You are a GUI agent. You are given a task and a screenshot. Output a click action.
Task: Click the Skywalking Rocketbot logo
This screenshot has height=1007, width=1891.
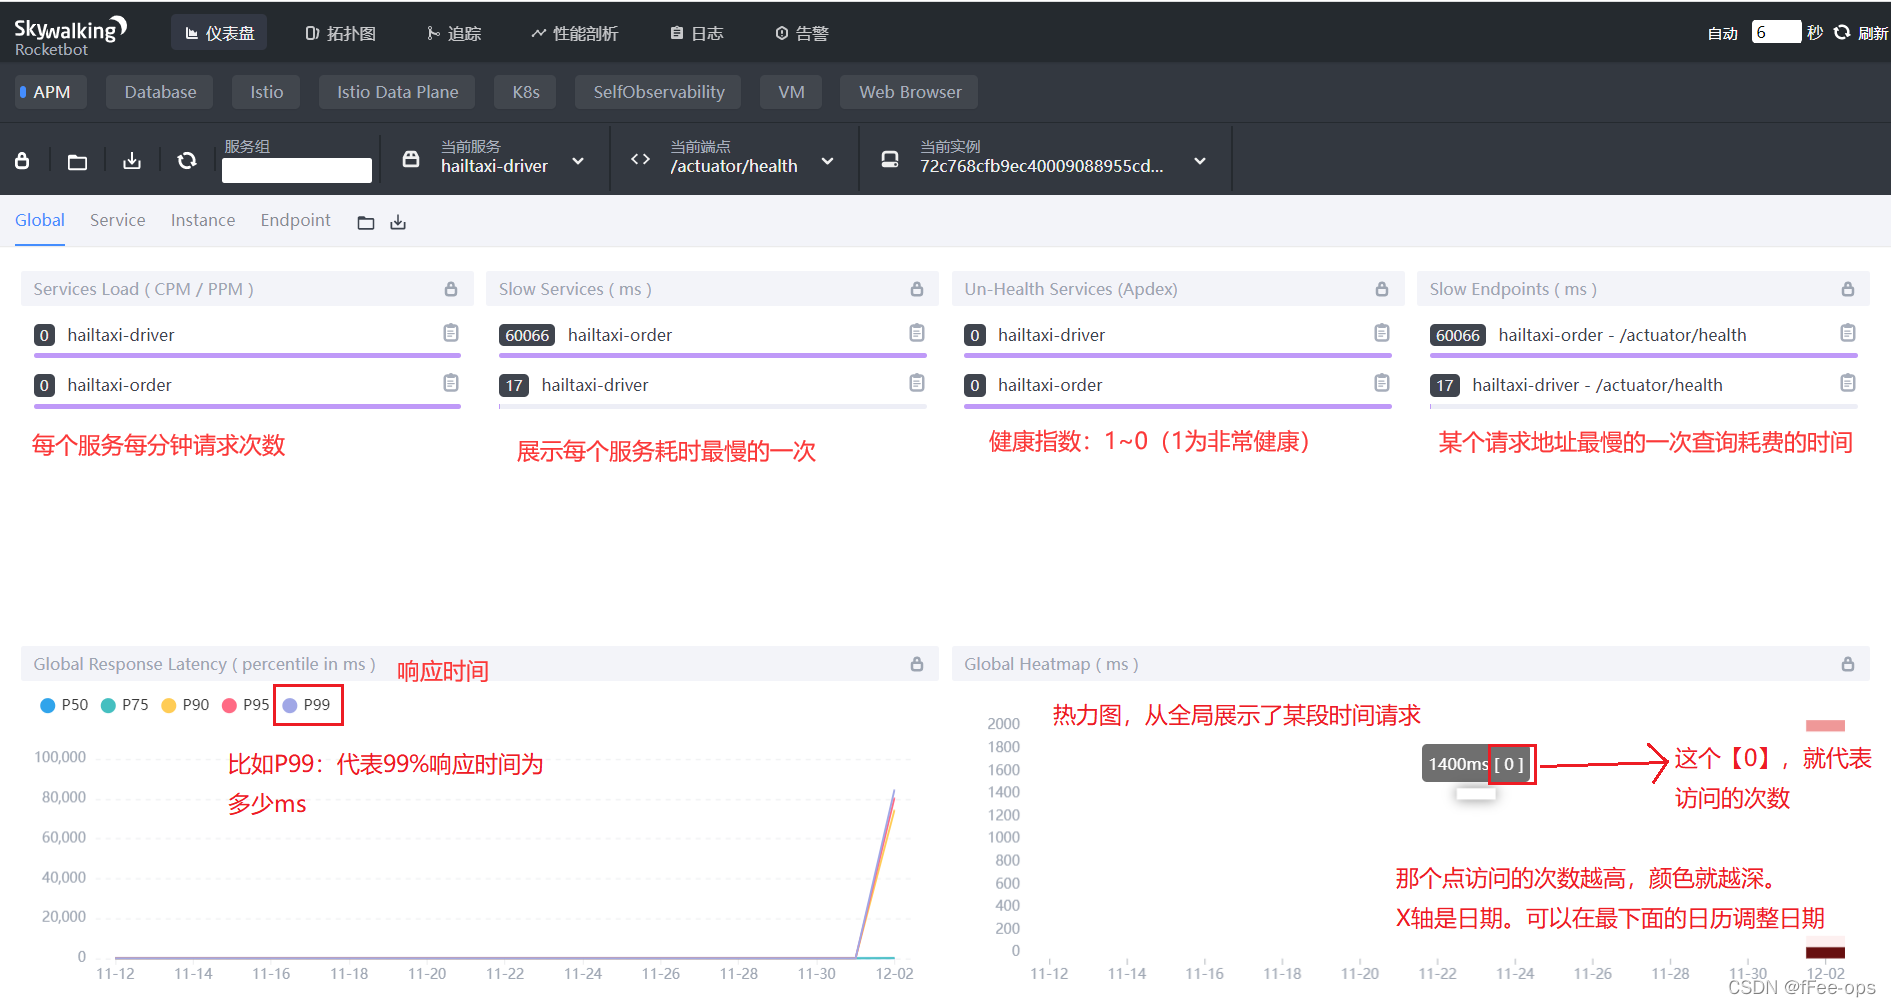pyautogui.click(x=69, y=35)
